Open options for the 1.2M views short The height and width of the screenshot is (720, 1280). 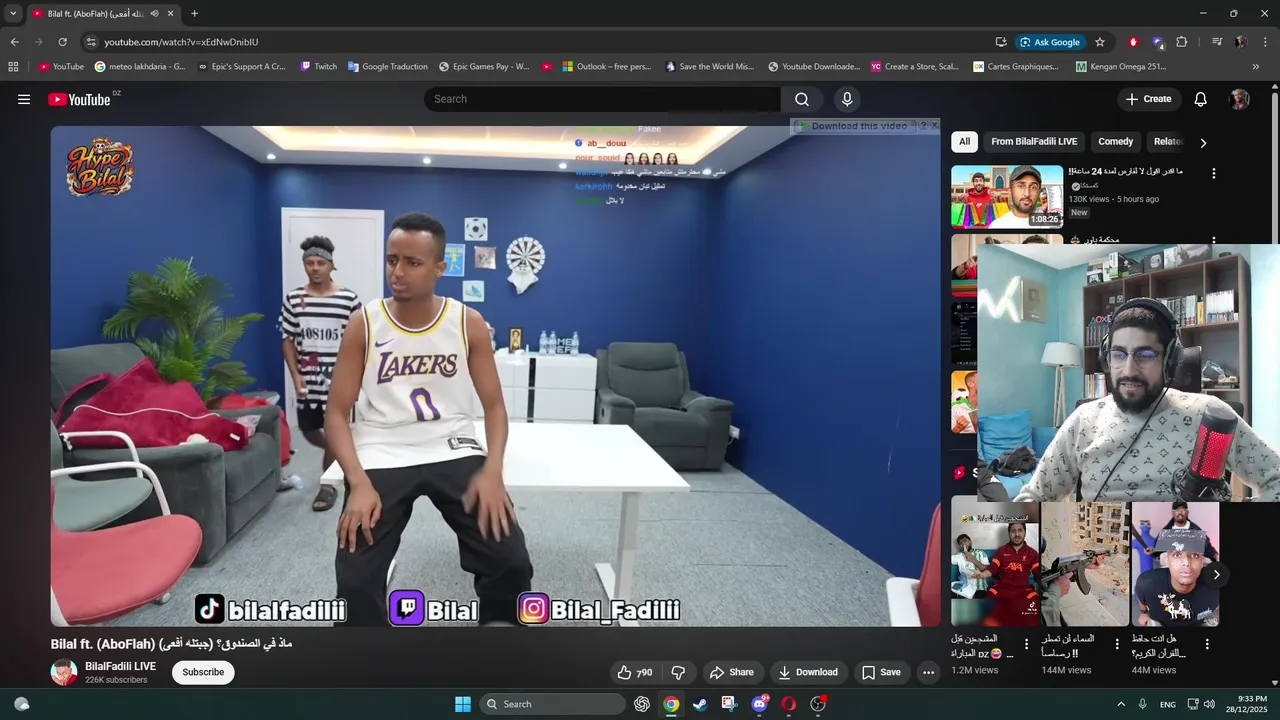(x=1026, y=644)
